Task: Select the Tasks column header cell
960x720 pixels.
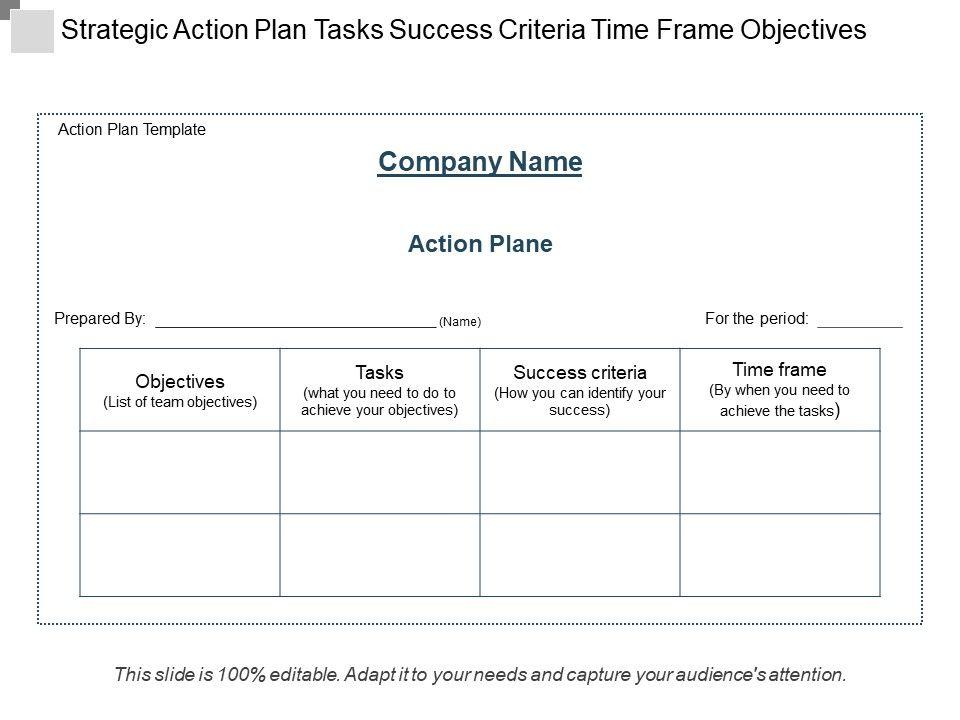Action: 379,390
